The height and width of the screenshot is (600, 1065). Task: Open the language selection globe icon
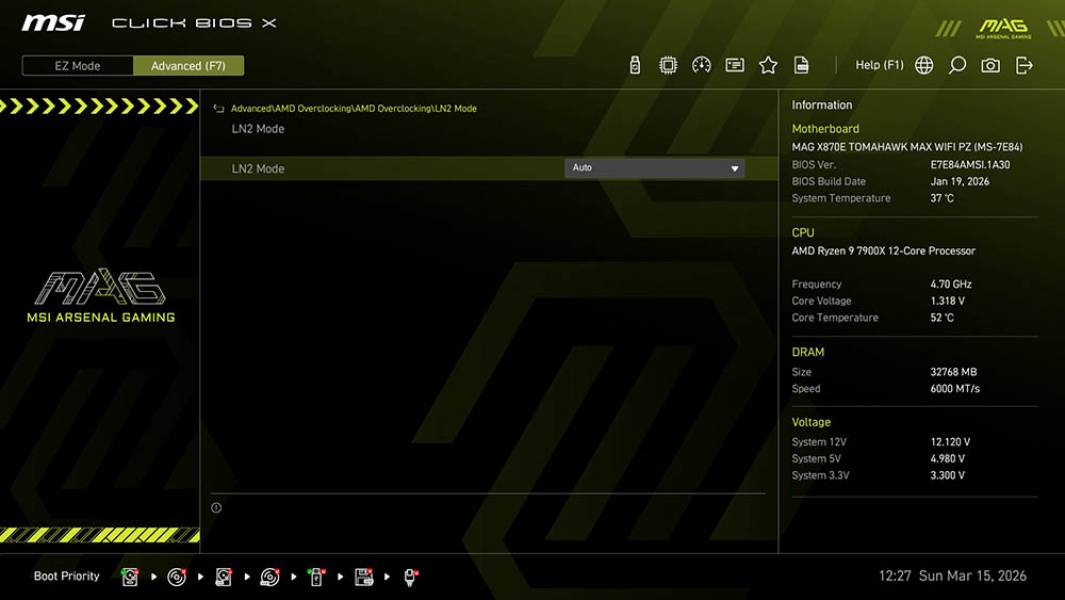click(x=924, y=64)
